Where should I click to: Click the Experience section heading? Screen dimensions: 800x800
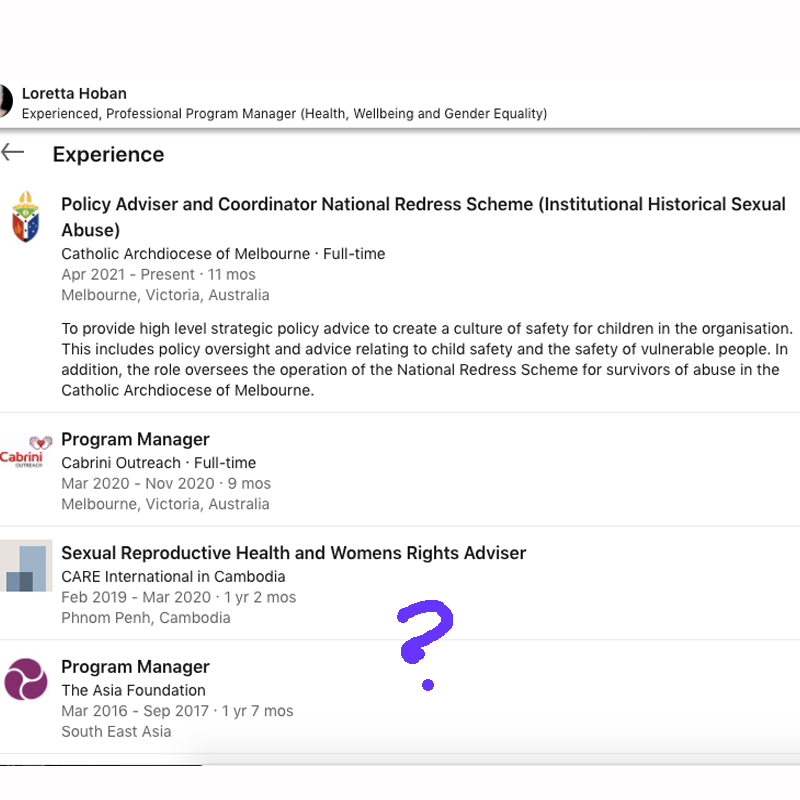(x=108, y=154)
